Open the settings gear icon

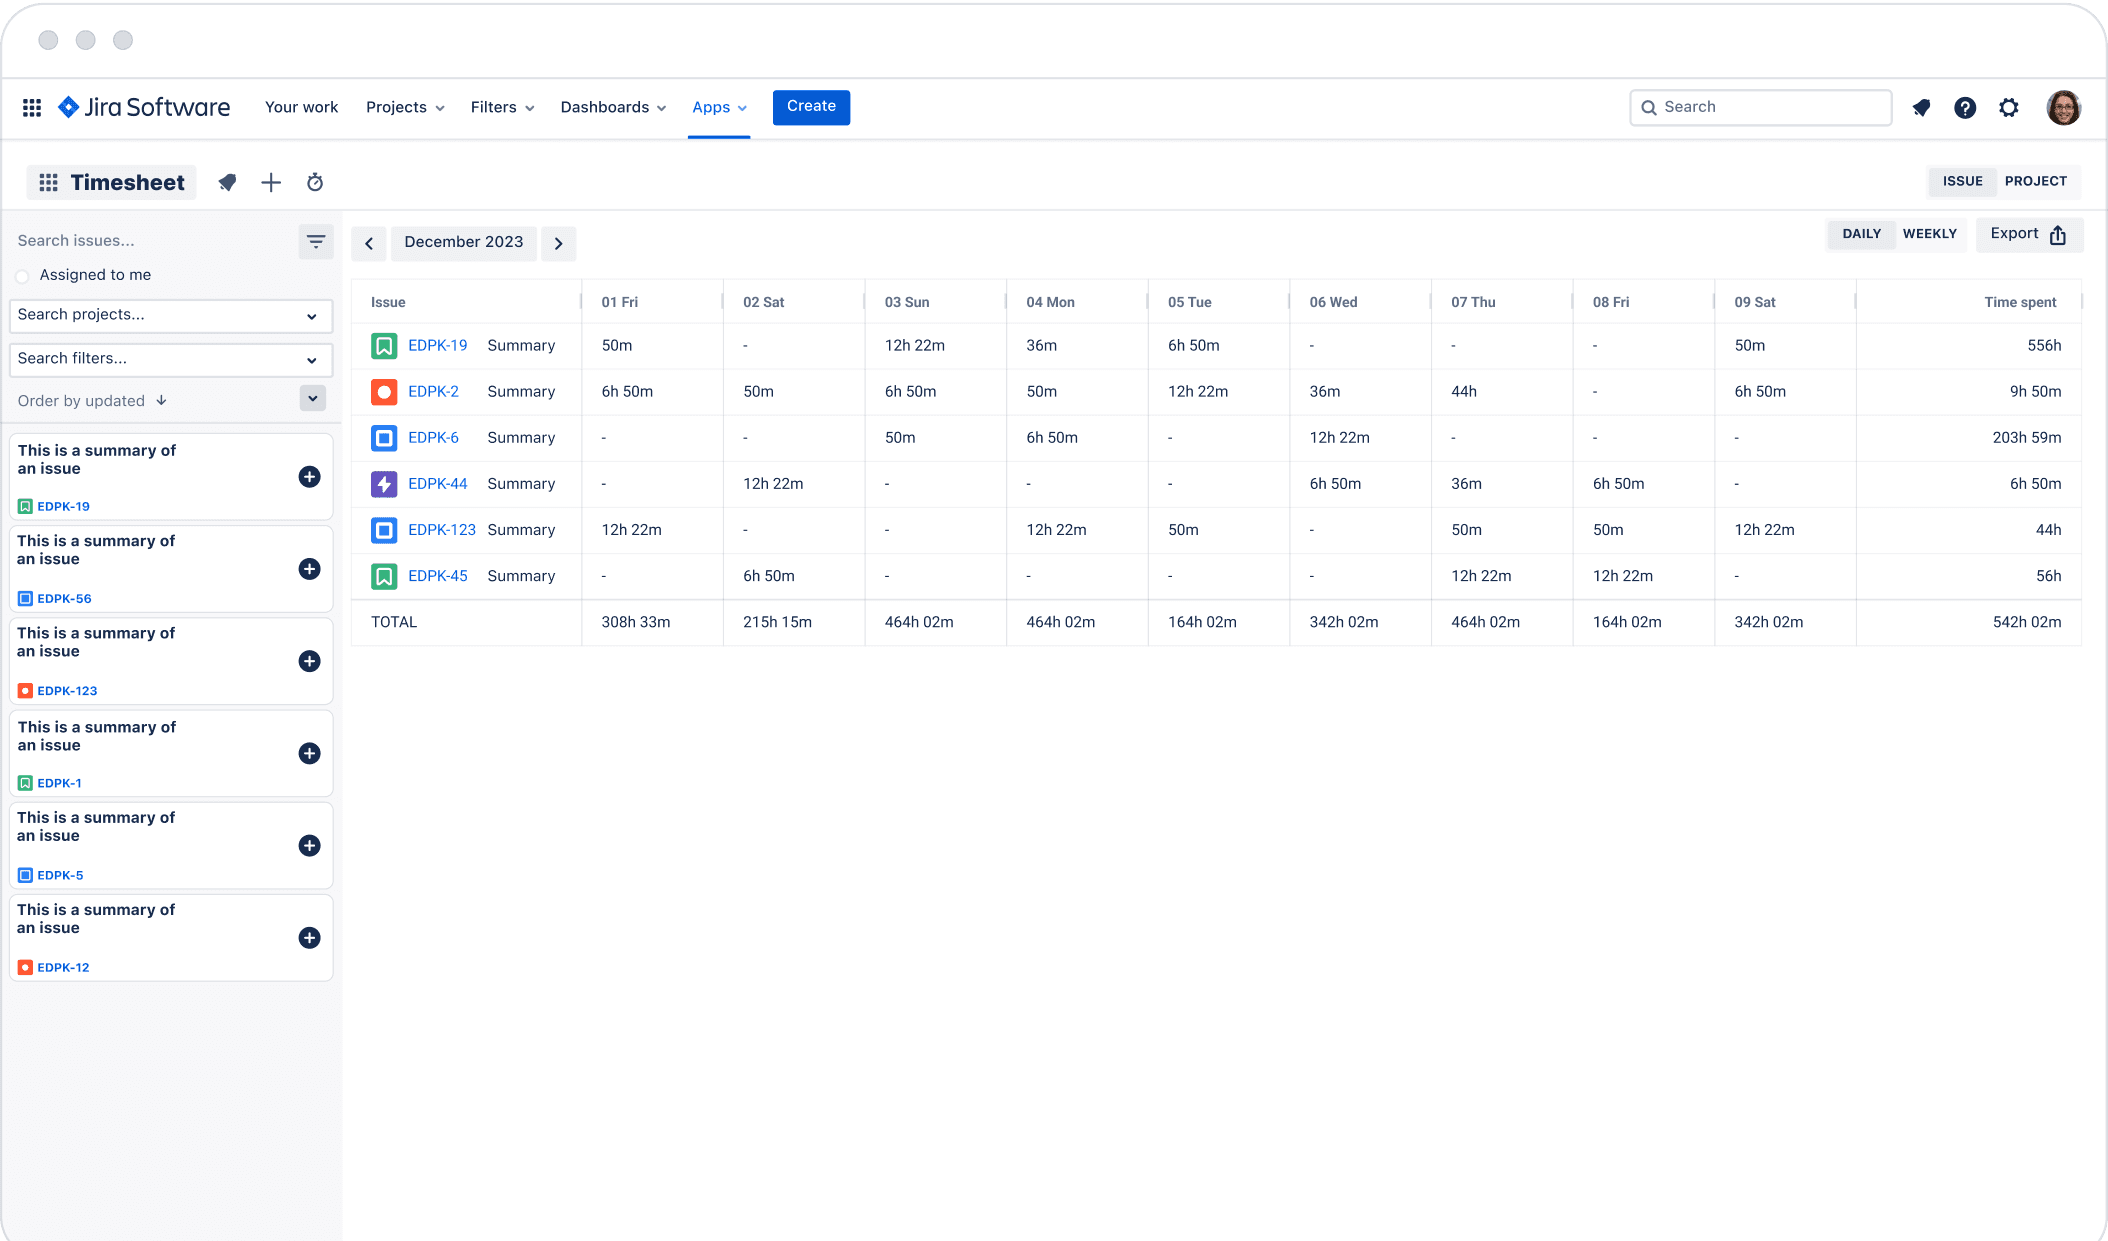pos(2008,108)
